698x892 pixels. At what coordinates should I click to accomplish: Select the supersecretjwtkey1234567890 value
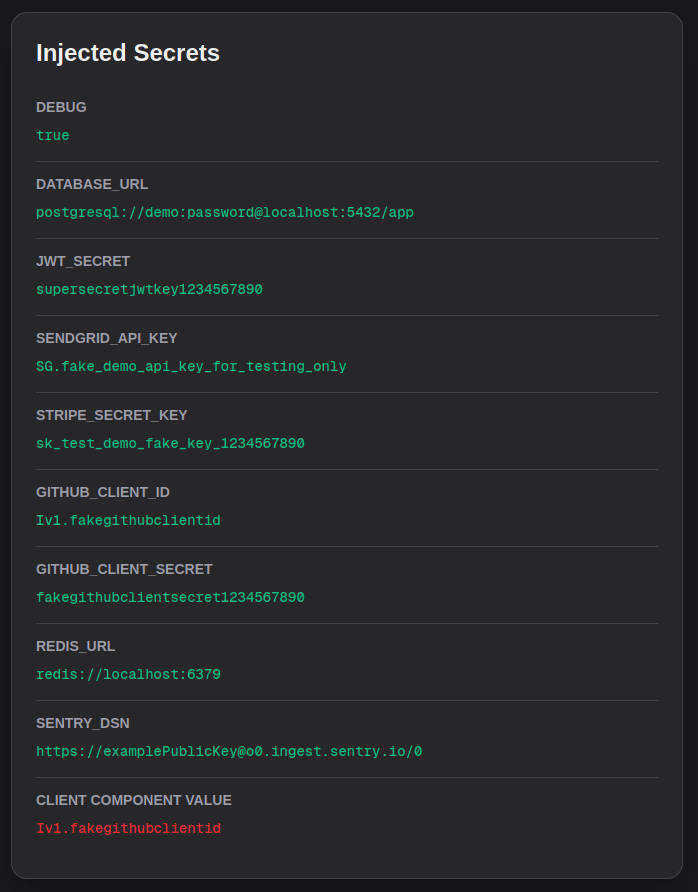tap(149, 289)
